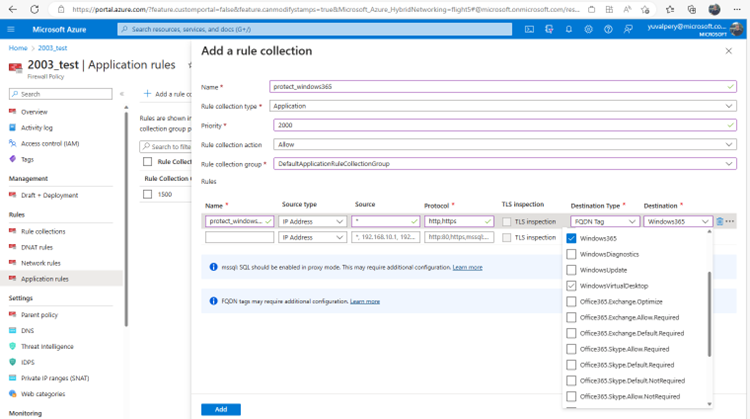This screenshot has width=750, height=419.
Task: Open the feedback icon in header
Action: click(628, 29)
